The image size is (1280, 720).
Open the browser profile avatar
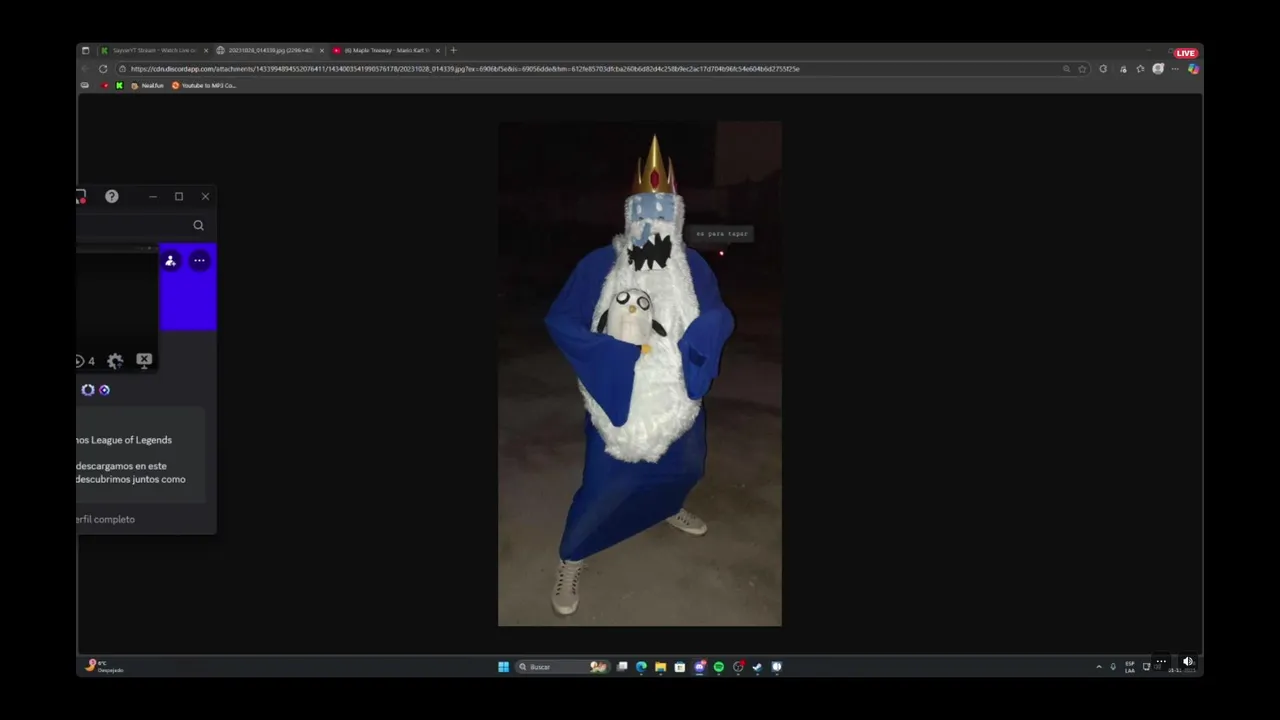(1158, 69)
